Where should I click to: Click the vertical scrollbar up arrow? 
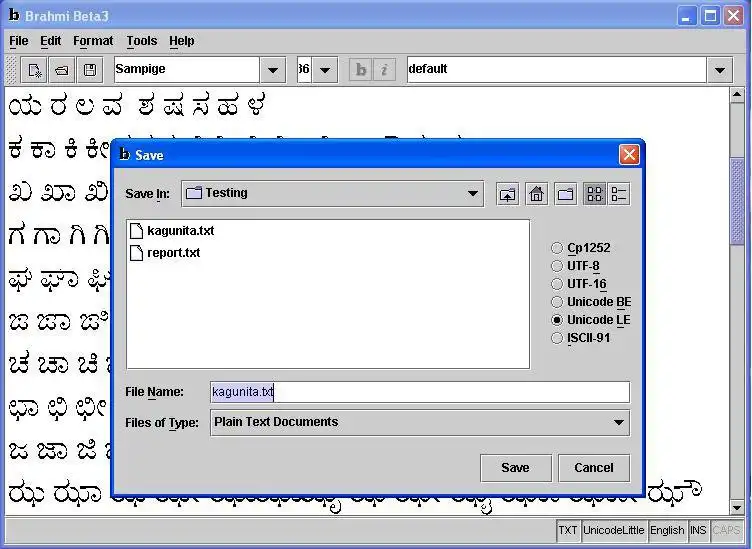point(737,94)
